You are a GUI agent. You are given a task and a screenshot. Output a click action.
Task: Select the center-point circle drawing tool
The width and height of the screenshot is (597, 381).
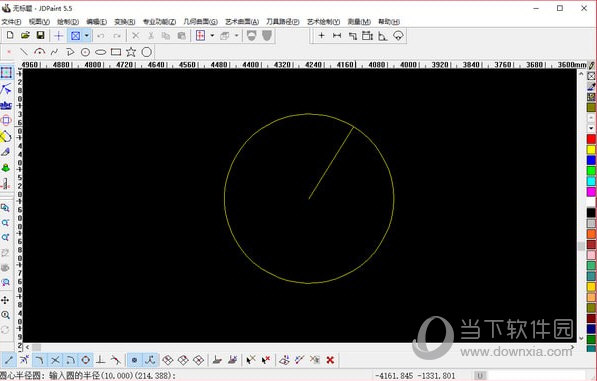pyautogui.click(x=85, y=52)
